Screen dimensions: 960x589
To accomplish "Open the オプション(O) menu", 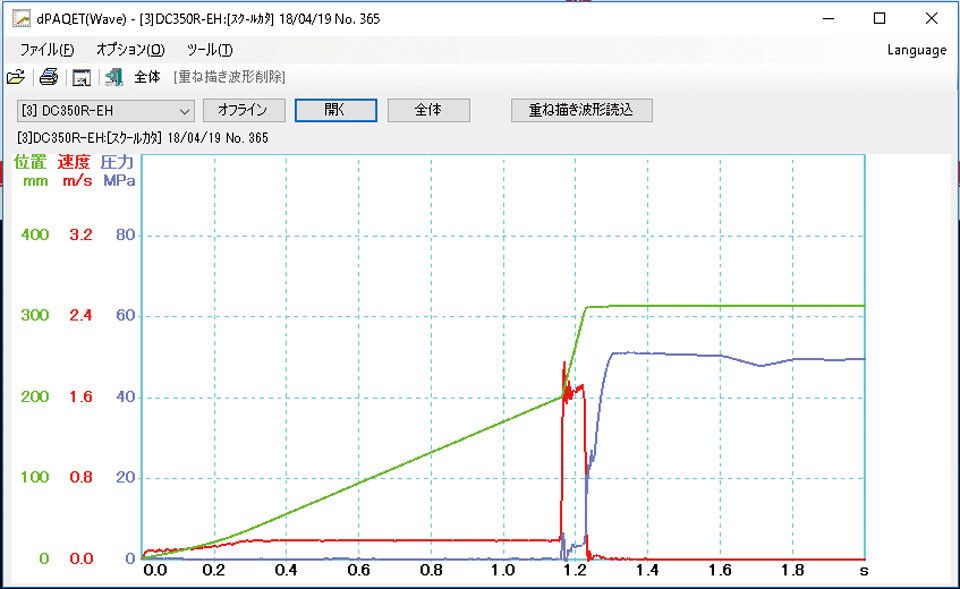I will click(x=130, y=50).
